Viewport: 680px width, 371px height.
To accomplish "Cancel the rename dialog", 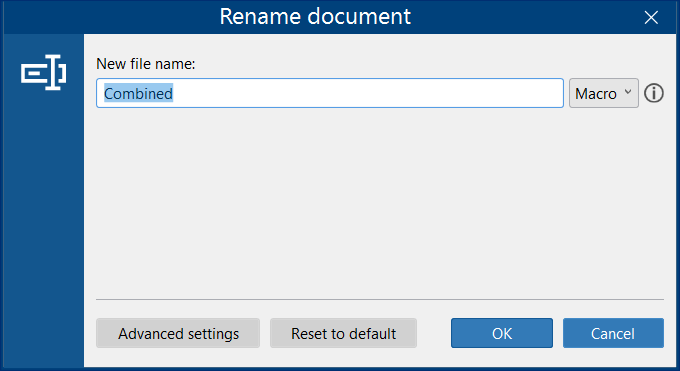I will pos(613,333).
